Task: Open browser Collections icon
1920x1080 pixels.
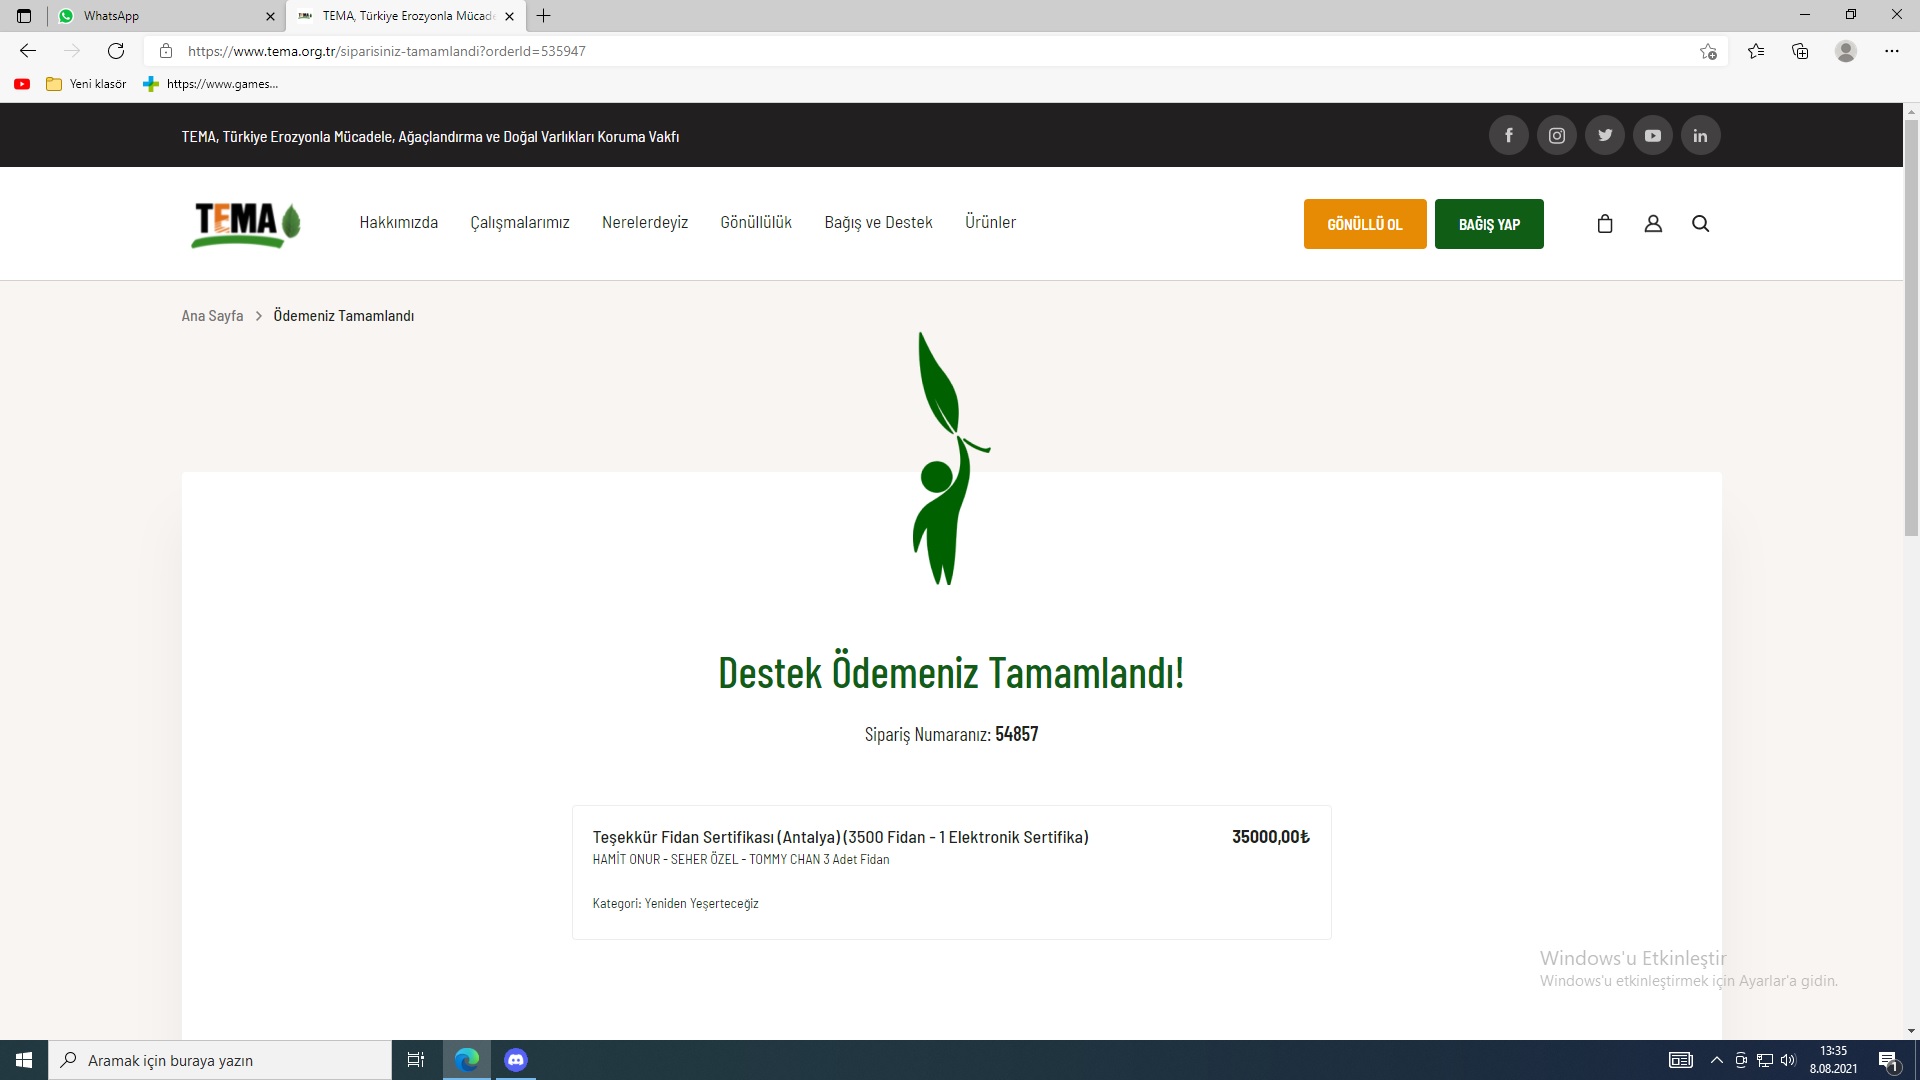Action: pos(1800,51)
